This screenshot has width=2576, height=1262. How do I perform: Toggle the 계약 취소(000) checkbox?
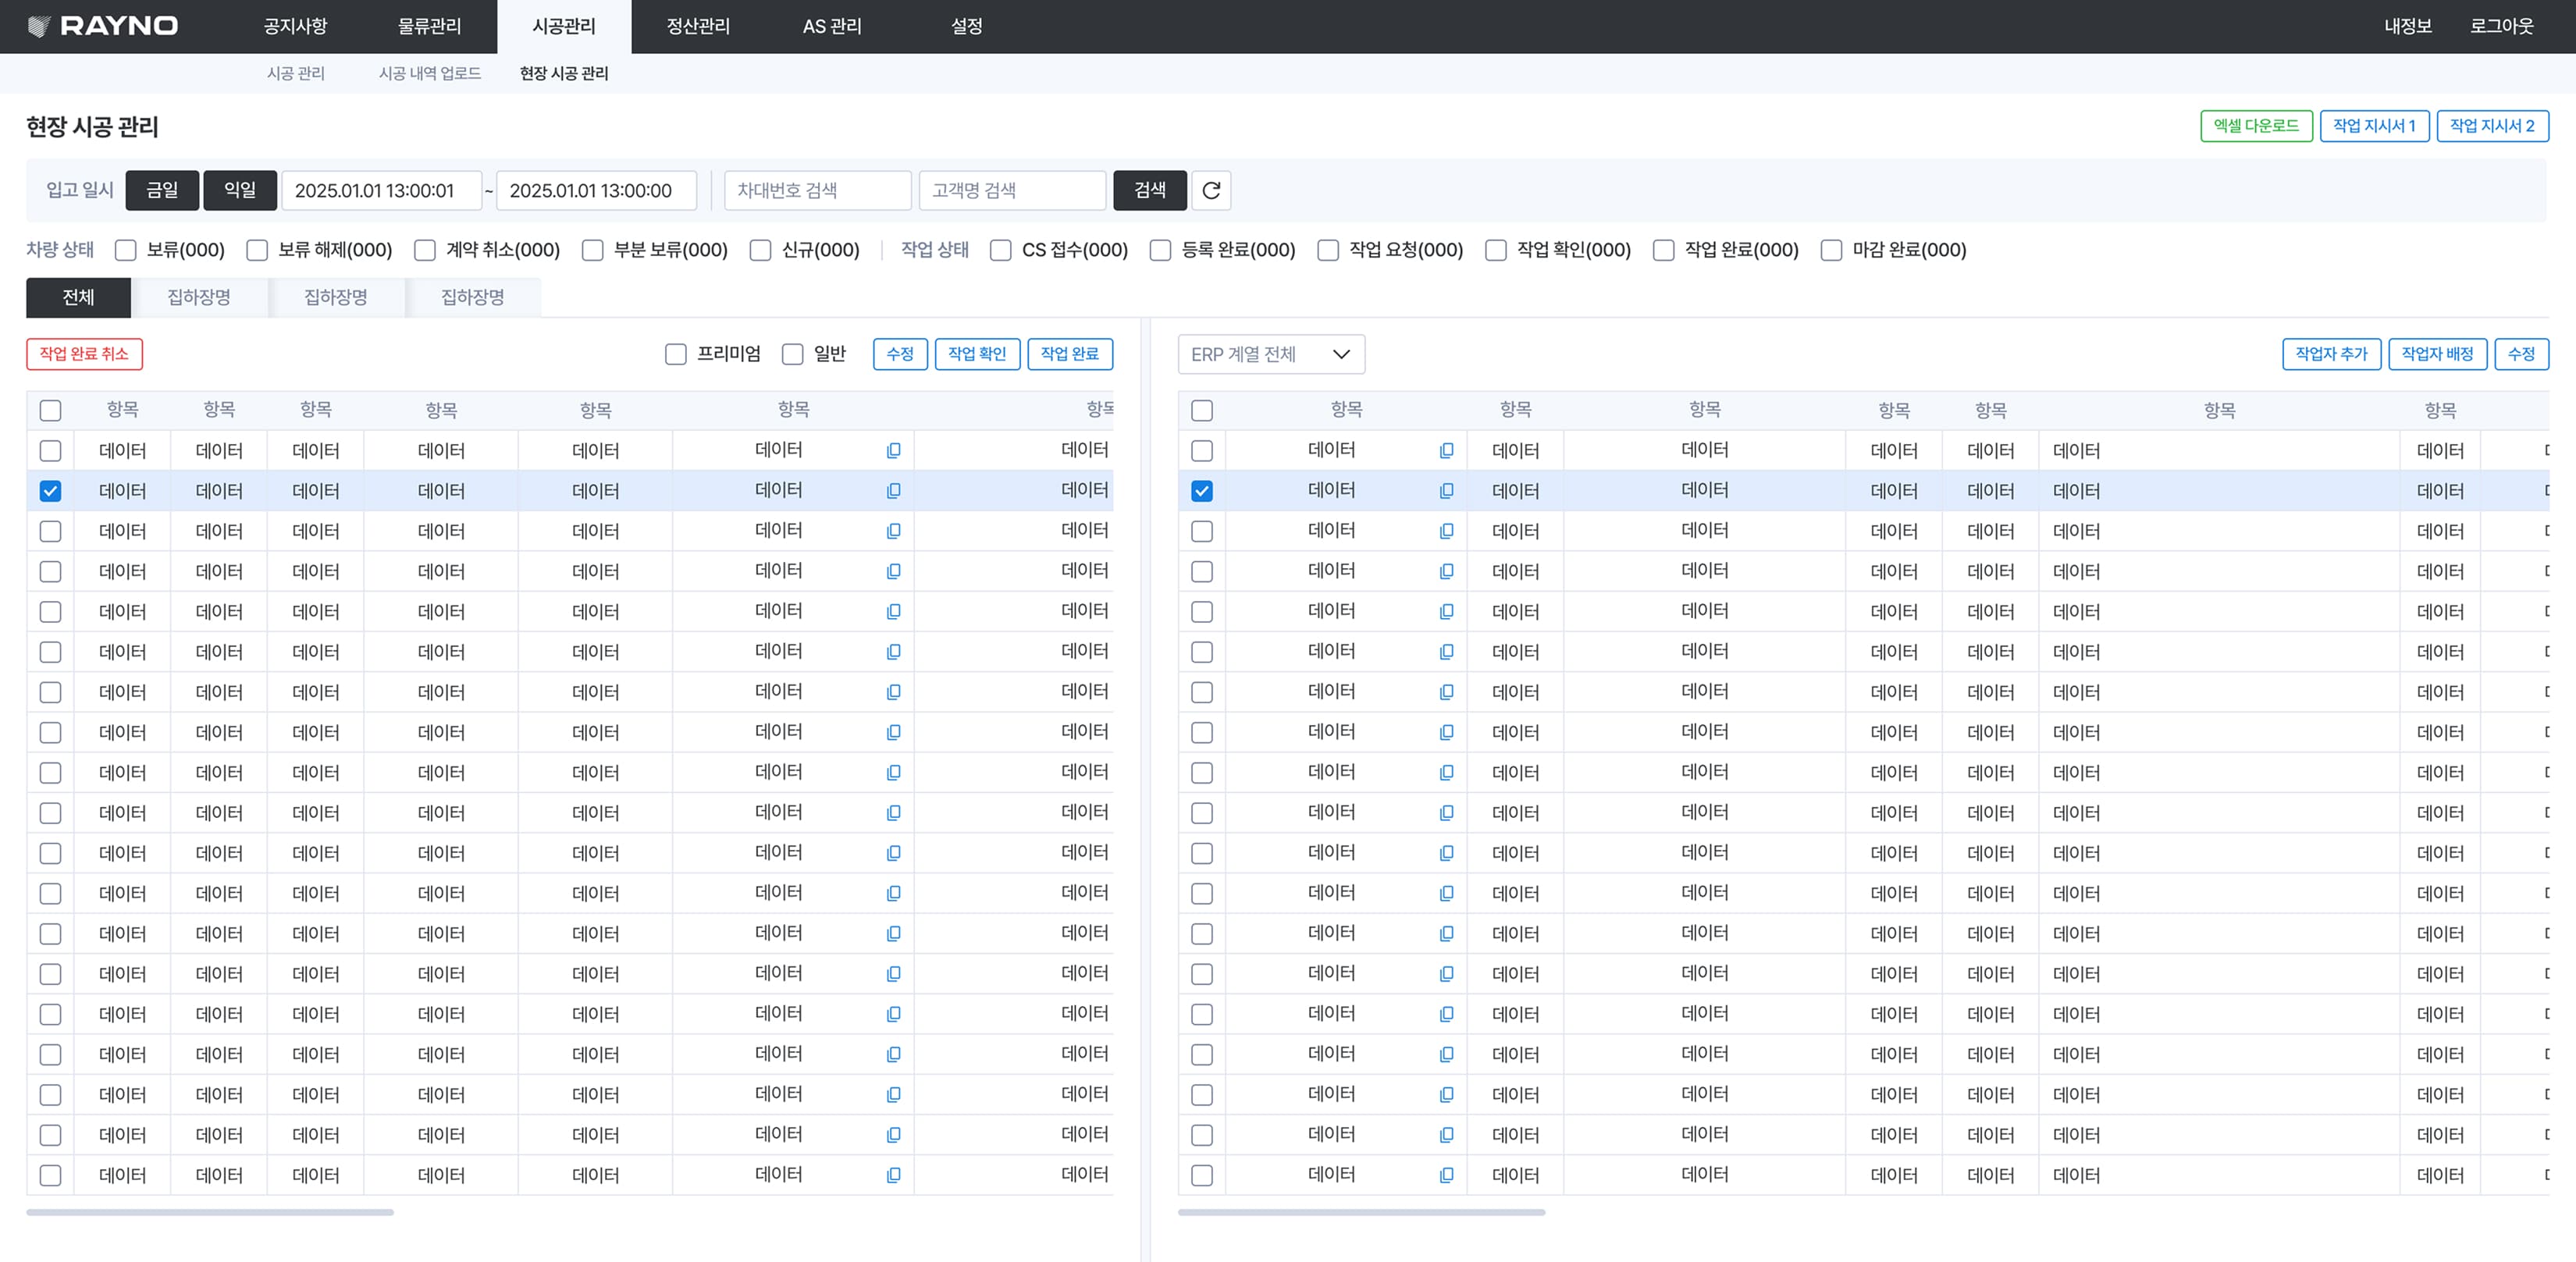pos(425,250)
